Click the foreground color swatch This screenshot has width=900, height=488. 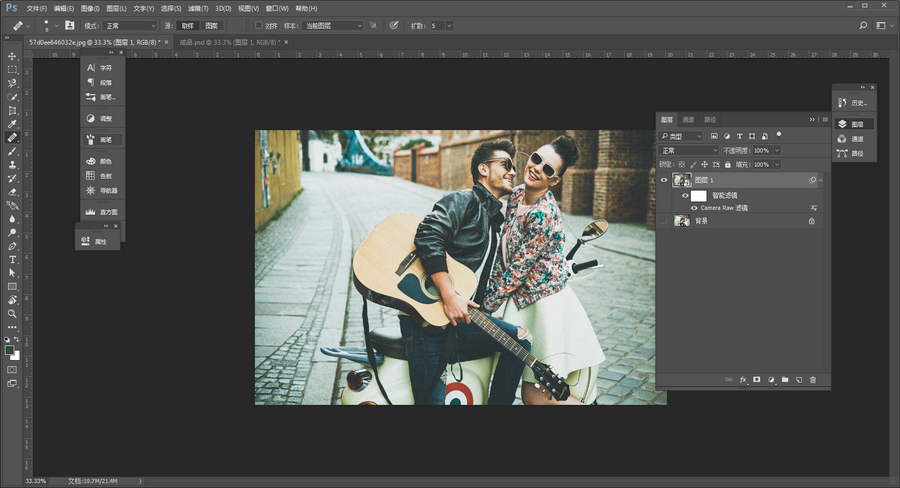click(9, 350)
